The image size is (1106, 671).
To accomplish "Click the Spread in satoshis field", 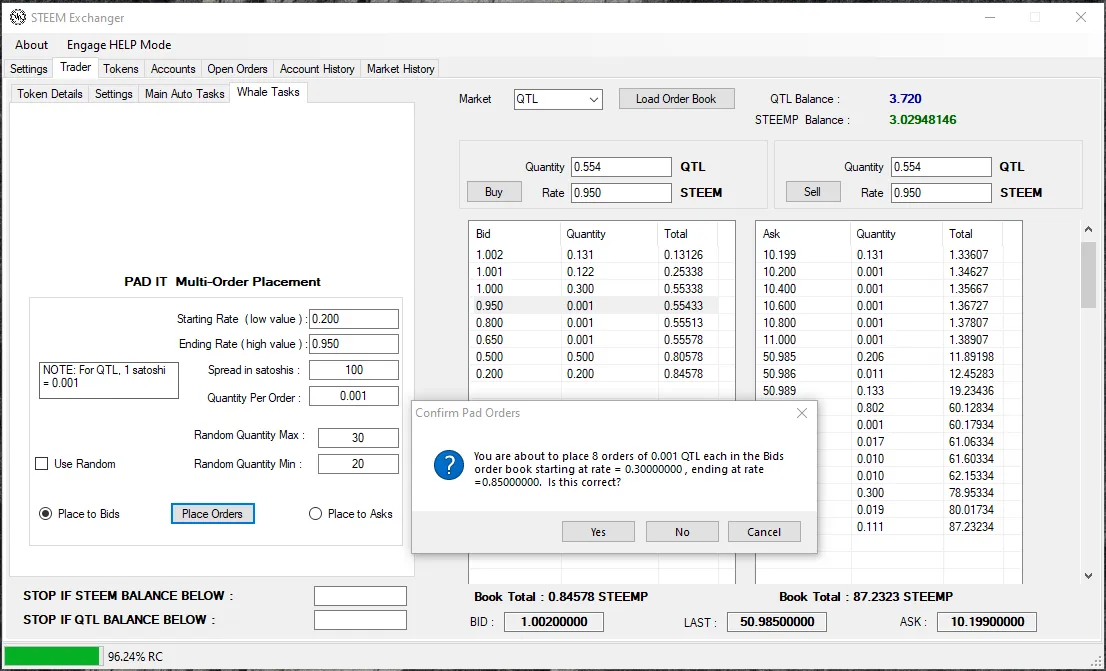I will tap(354, 370).
